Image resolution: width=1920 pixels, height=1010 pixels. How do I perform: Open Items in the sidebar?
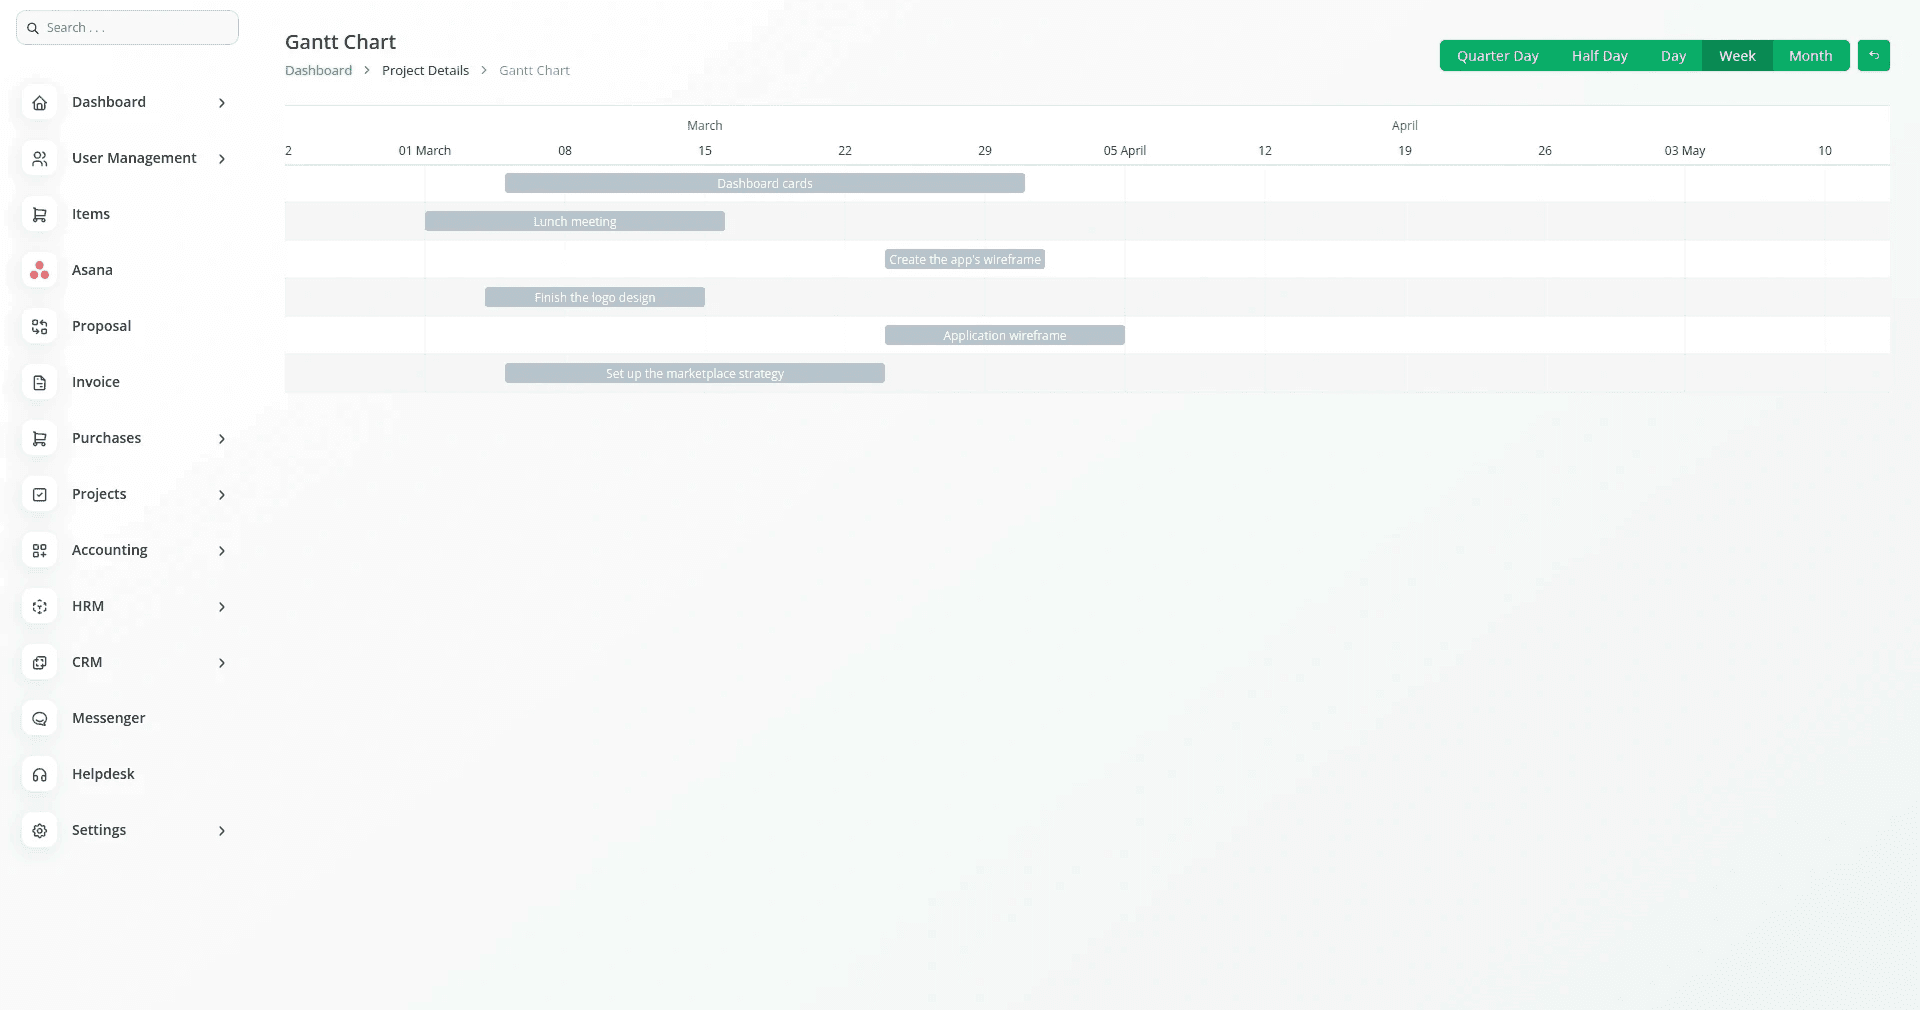click(91, 214)
